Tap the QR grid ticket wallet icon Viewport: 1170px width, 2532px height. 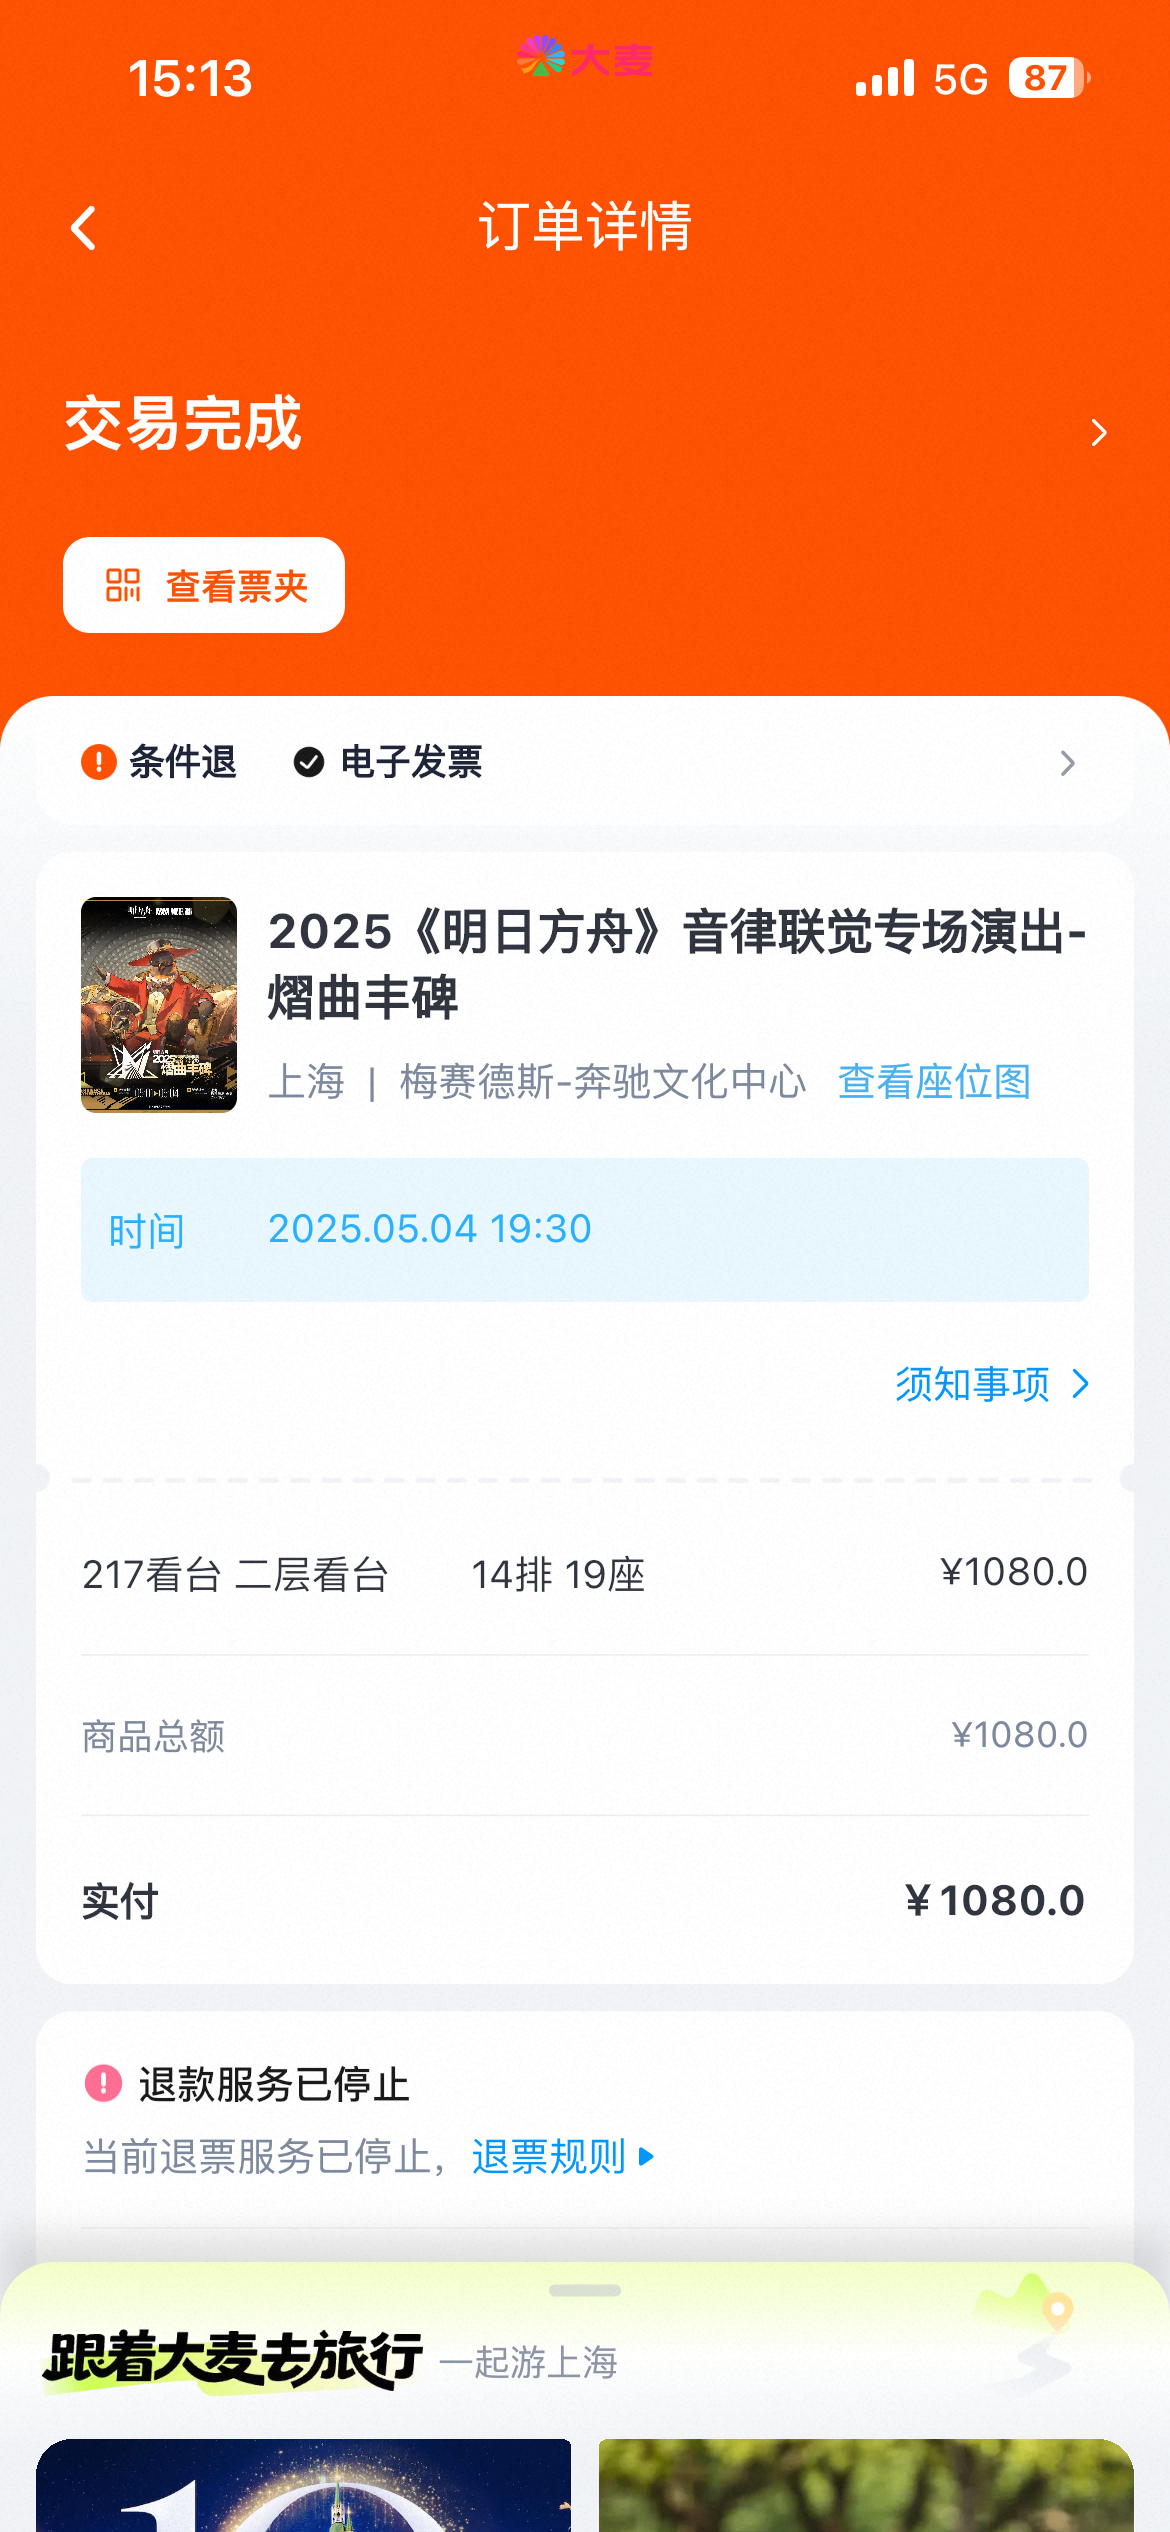(123, 586)
